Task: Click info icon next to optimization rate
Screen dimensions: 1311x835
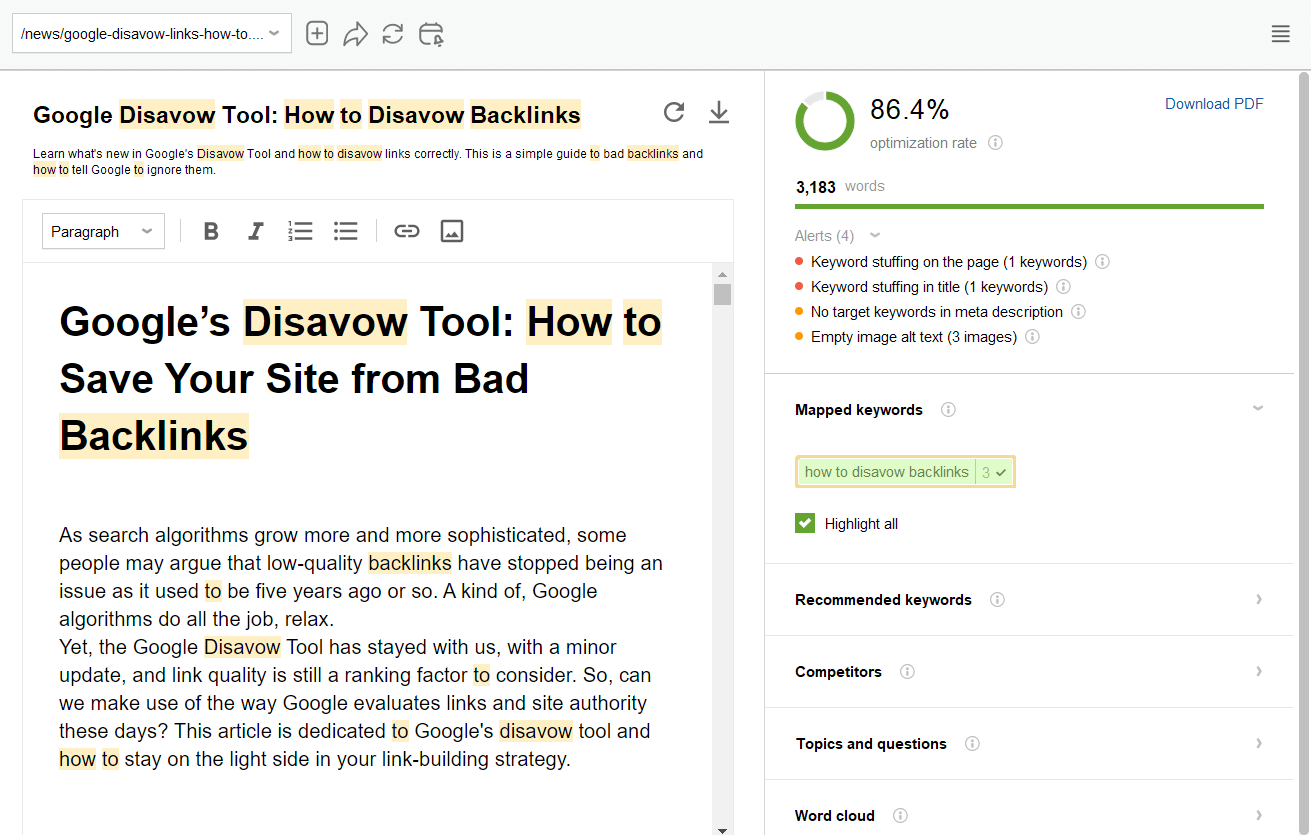Action: click(x=995, y=143)
